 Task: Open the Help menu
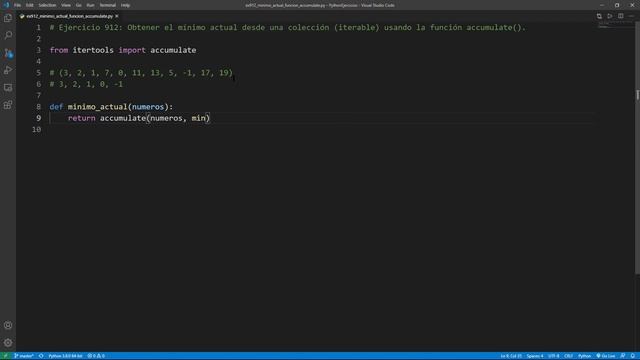coord(125,5)
